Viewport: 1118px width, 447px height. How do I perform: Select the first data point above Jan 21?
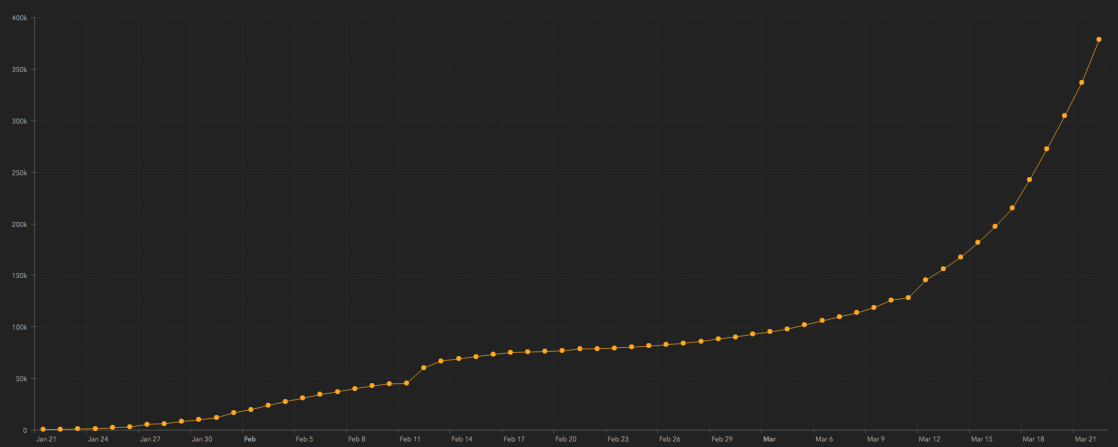pyautogui.click(x=43, y=429)
